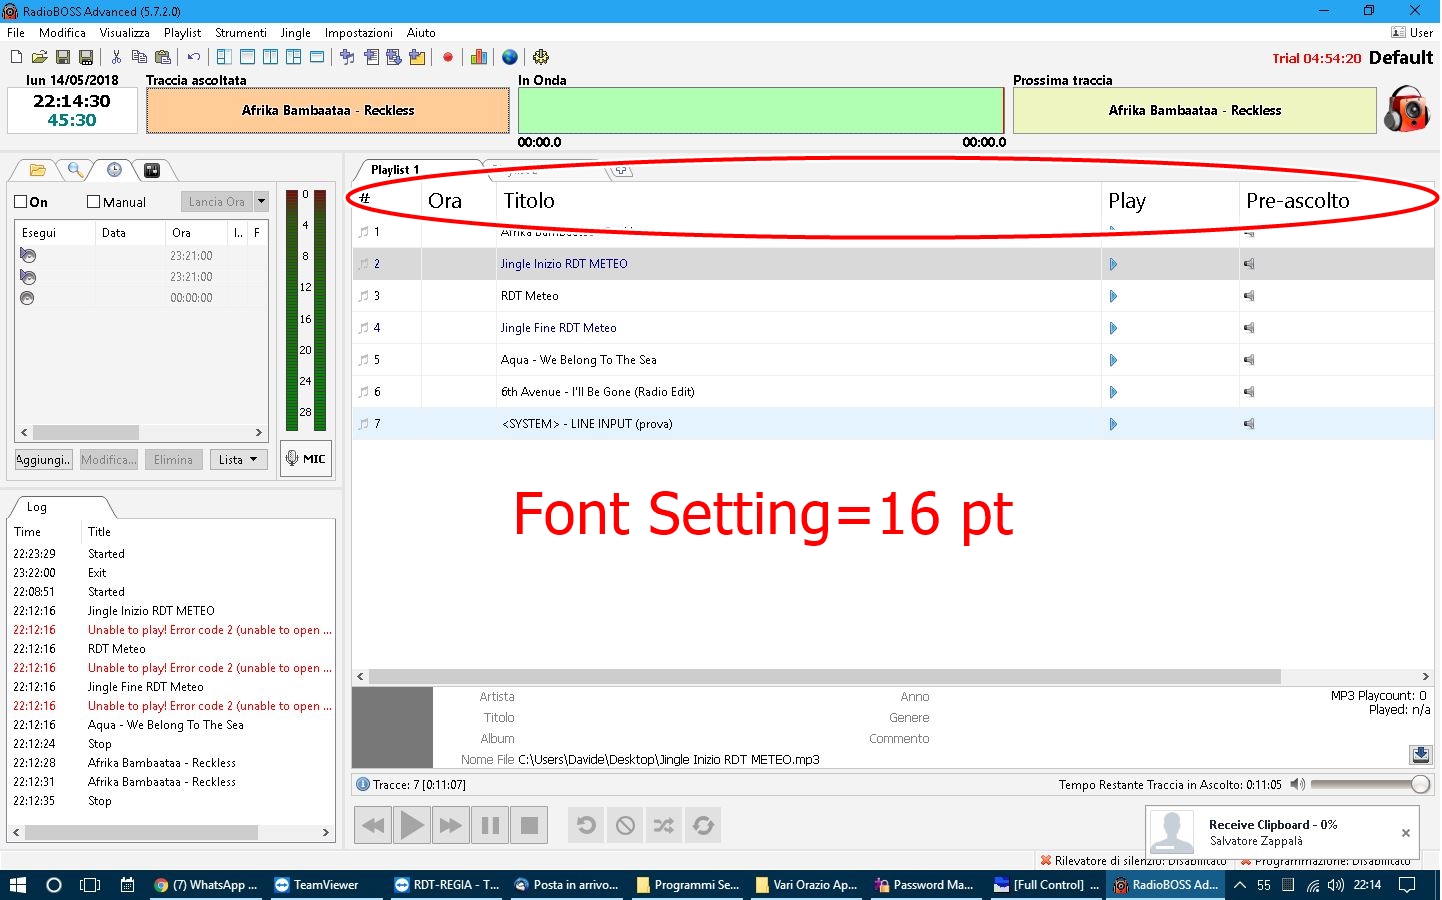
Task: Save the playlist with floppy disk icon
Action: tap(63, 57)
